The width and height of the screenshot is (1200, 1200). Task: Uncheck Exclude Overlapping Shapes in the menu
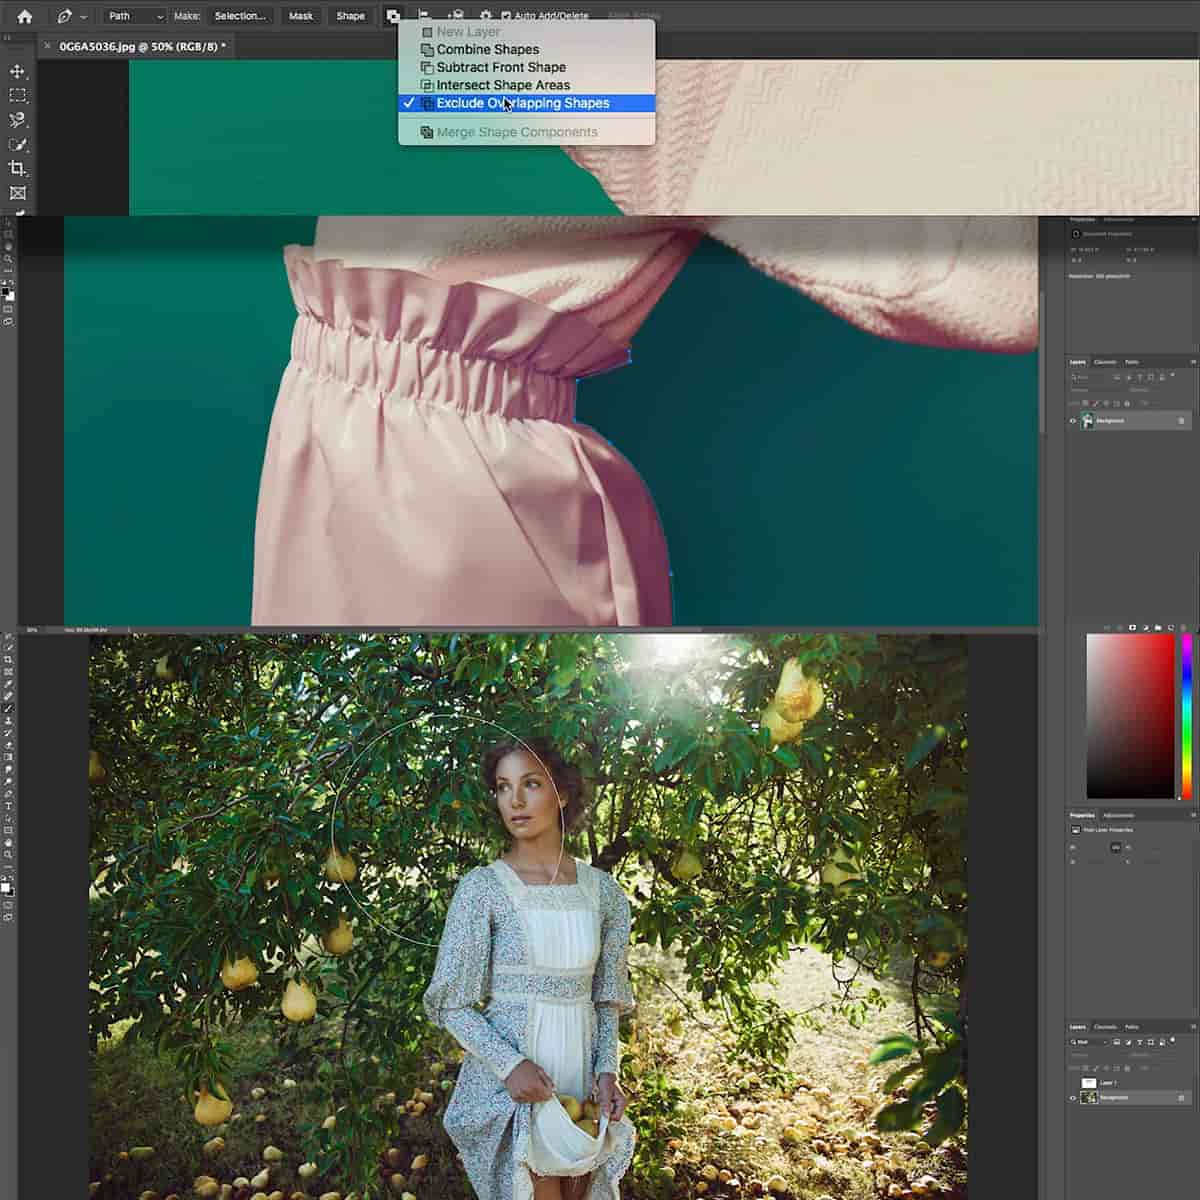(x=525, y=103)
